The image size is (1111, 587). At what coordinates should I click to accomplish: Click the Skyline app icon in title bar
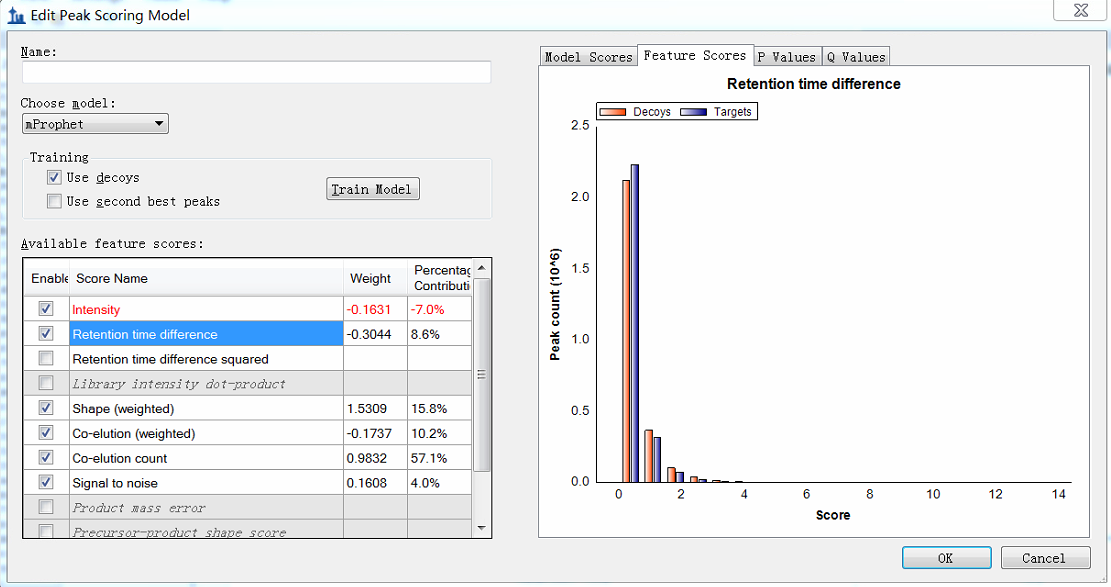pos(16,15)
